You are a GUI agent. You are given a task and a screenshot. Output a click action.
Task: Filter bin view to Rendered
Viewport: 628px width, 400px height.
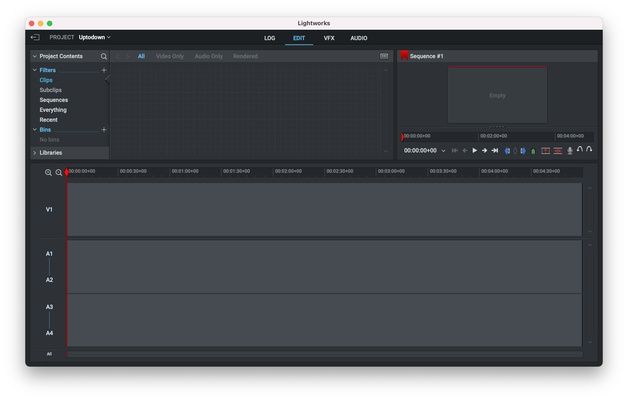pyautogui.click(x=245, y=56)
